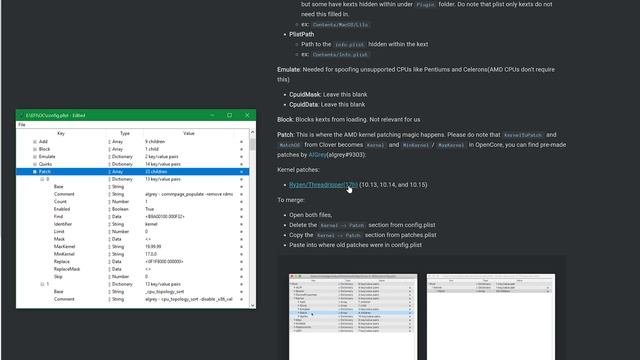Screen dimensions: 640x360
Task: Click the row handle dot for Replace
Action: (x=241, y=262)
